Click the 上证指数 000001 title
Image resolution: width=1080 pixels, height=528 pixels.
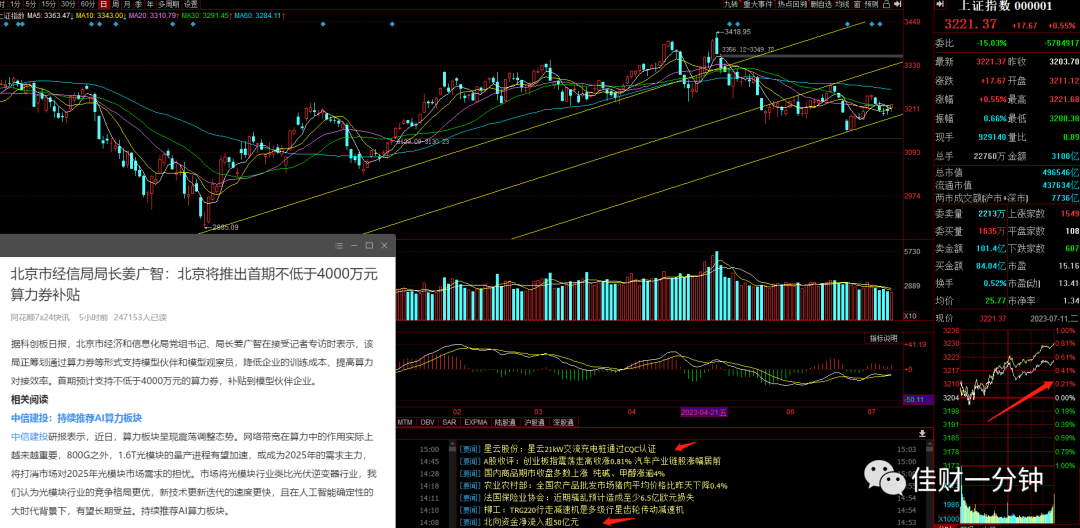1005,6
